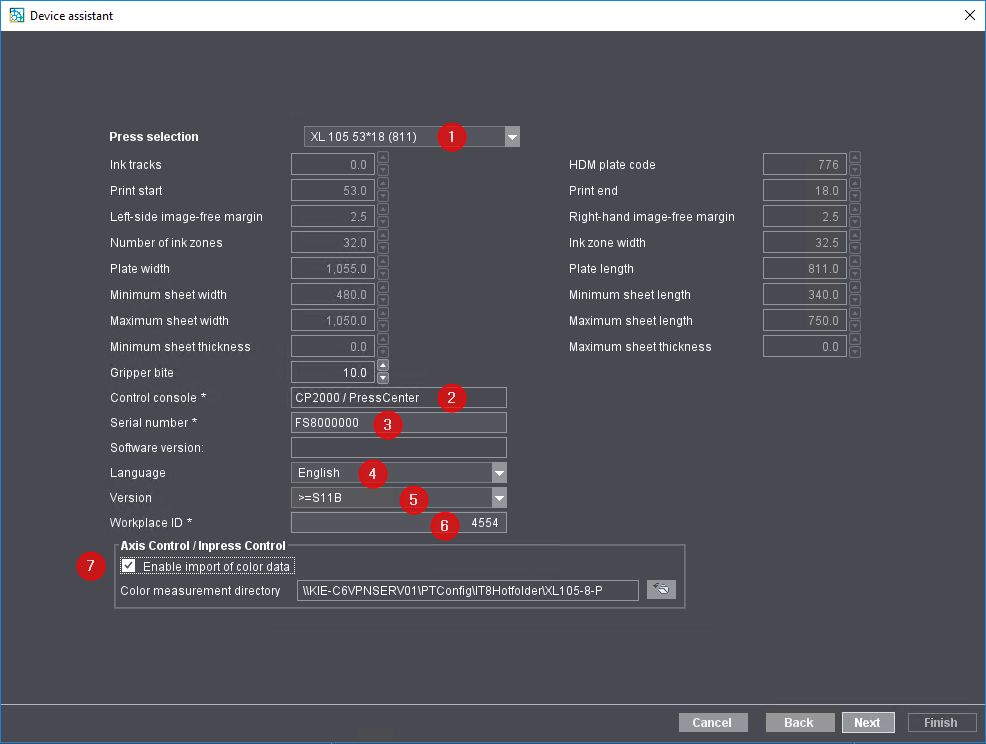Click the open folder browse icon
This screenshot has width=986, height=744.
[661, 590]
